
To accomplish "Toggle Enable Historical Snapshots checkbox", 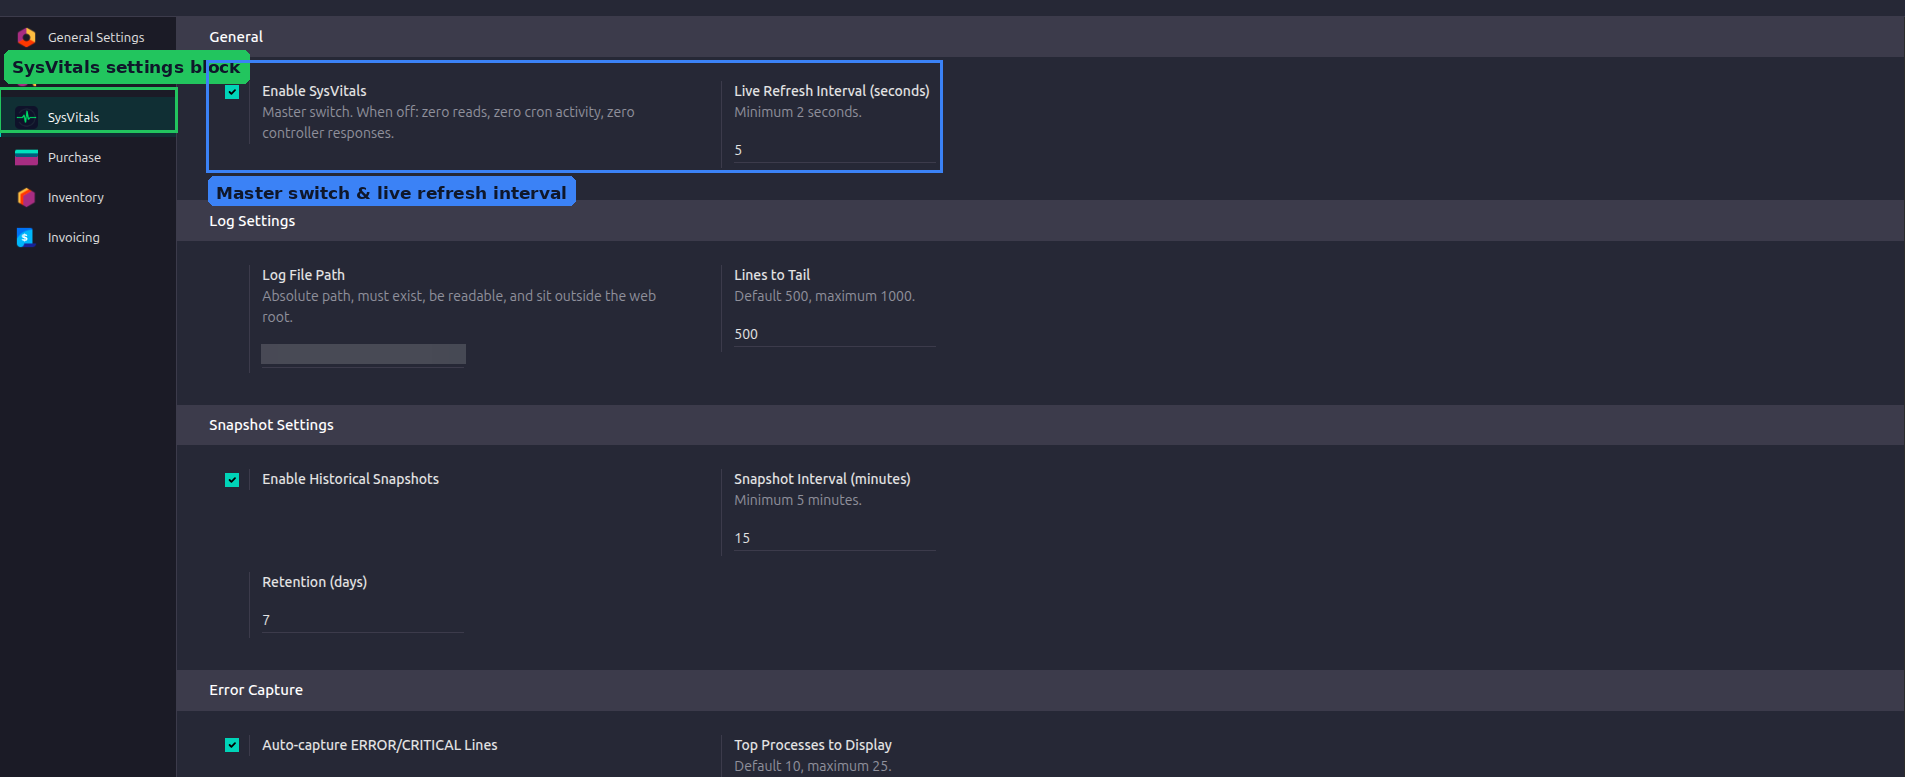I will click(x=232, y=480).
